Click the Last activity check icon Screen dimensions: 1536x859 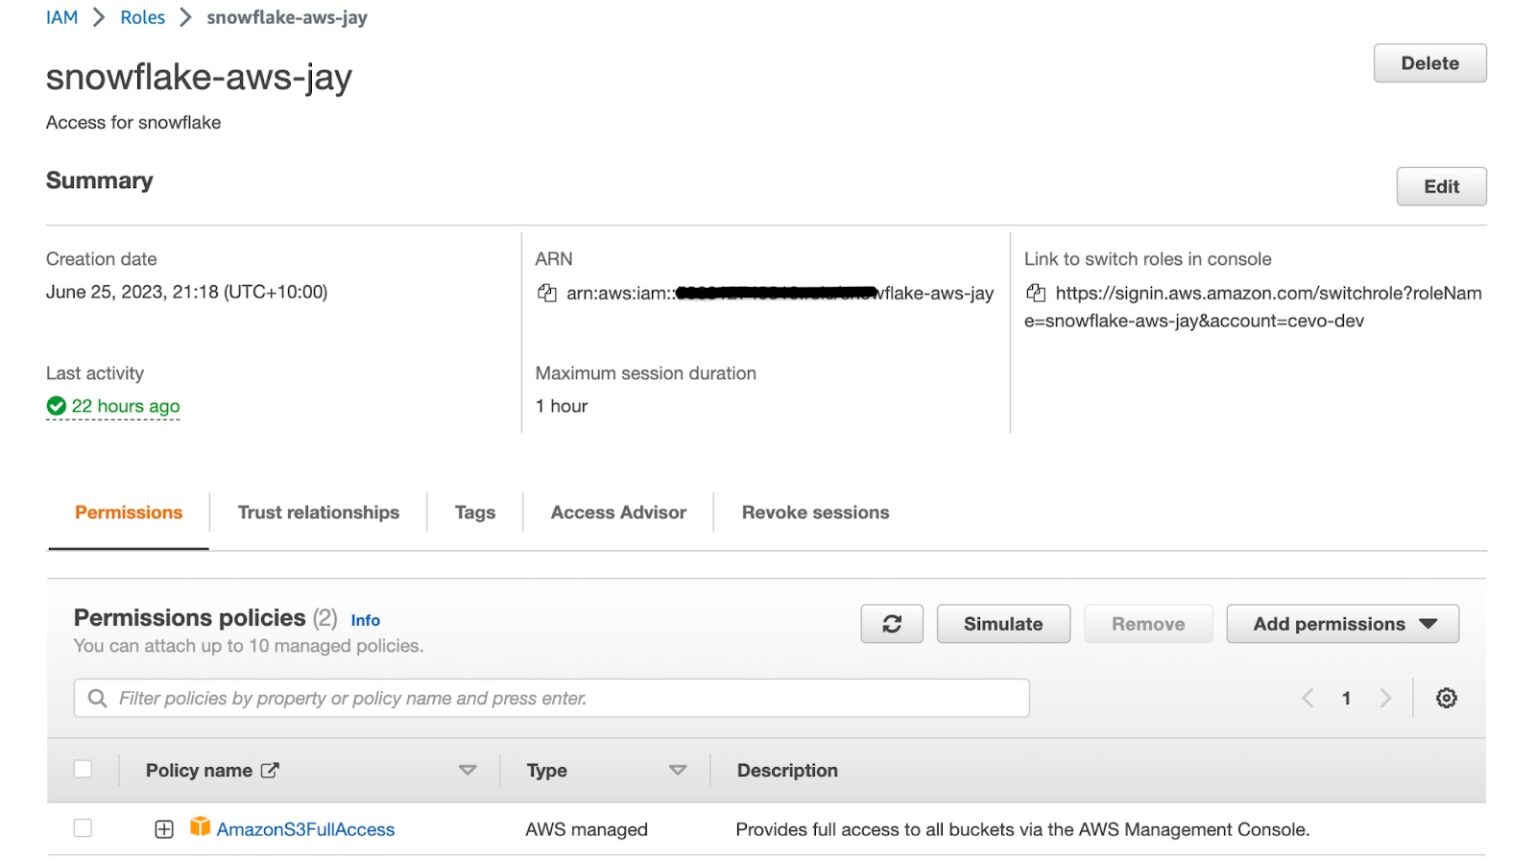click(x=56, y=405)
